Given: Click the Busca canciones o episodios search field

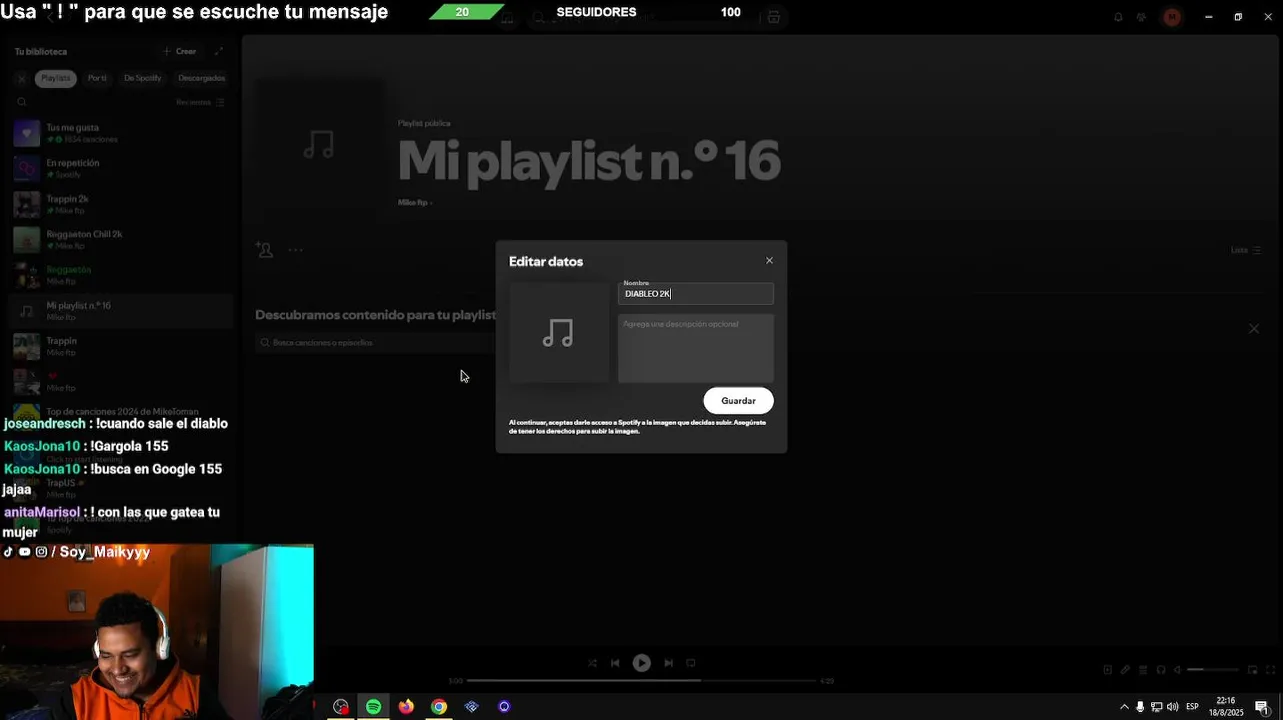Looking at the screenshot, I should click(x=375, y=342).
